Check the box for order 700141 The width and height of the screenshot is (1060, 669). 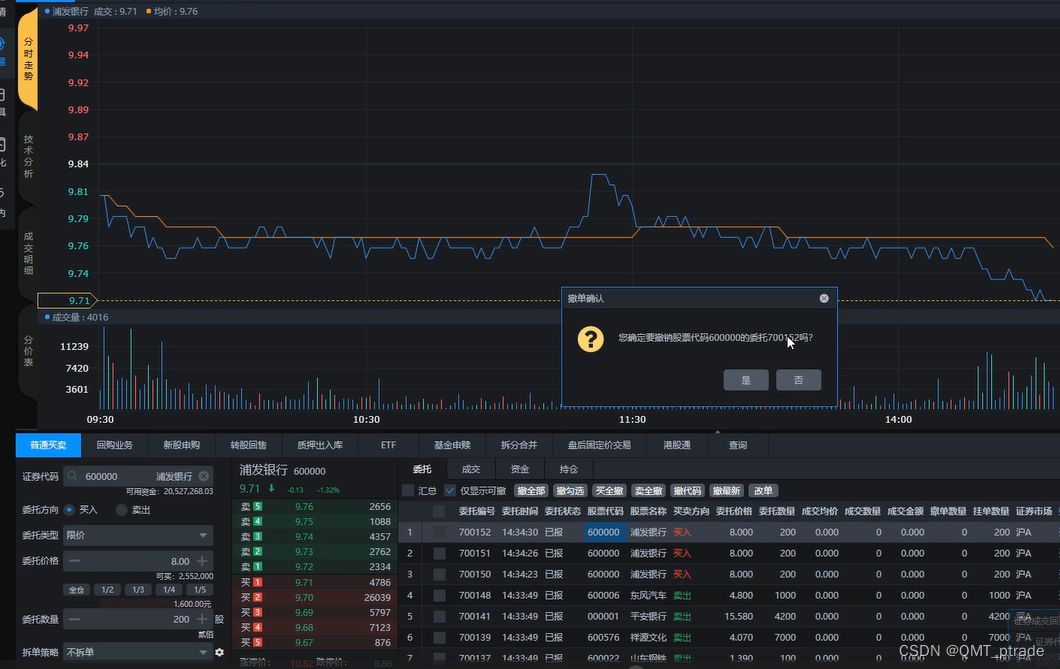pos(439,616)
